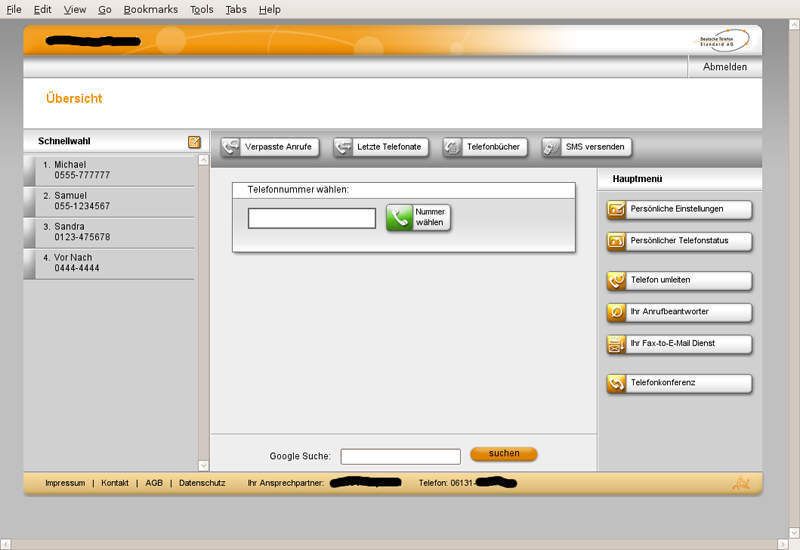Click the Telefon umleiten orange icon
800x550 pixels.
[x=616, y=281]
